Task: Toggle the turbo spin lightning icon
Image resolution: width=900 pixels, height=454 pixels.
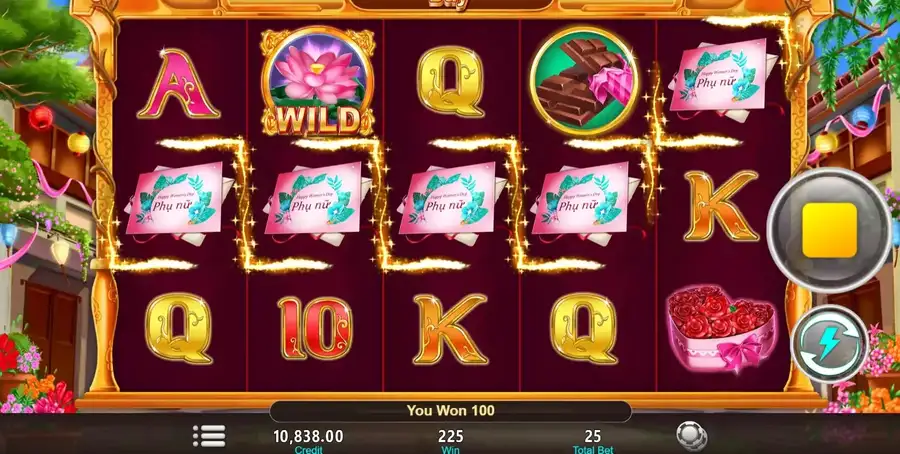Action: tap(829, 344)
